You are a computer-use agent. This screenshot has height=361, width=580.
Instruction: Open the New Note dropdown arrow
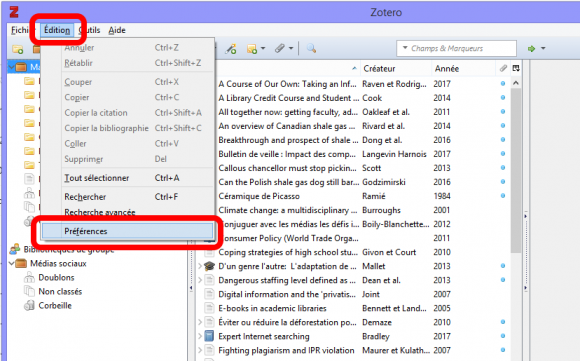tap(263, 48)
